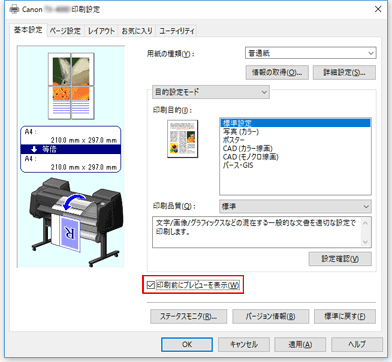Click the バージョン情報 button
This screenshot has width=392, height=362.
[271, 316]
